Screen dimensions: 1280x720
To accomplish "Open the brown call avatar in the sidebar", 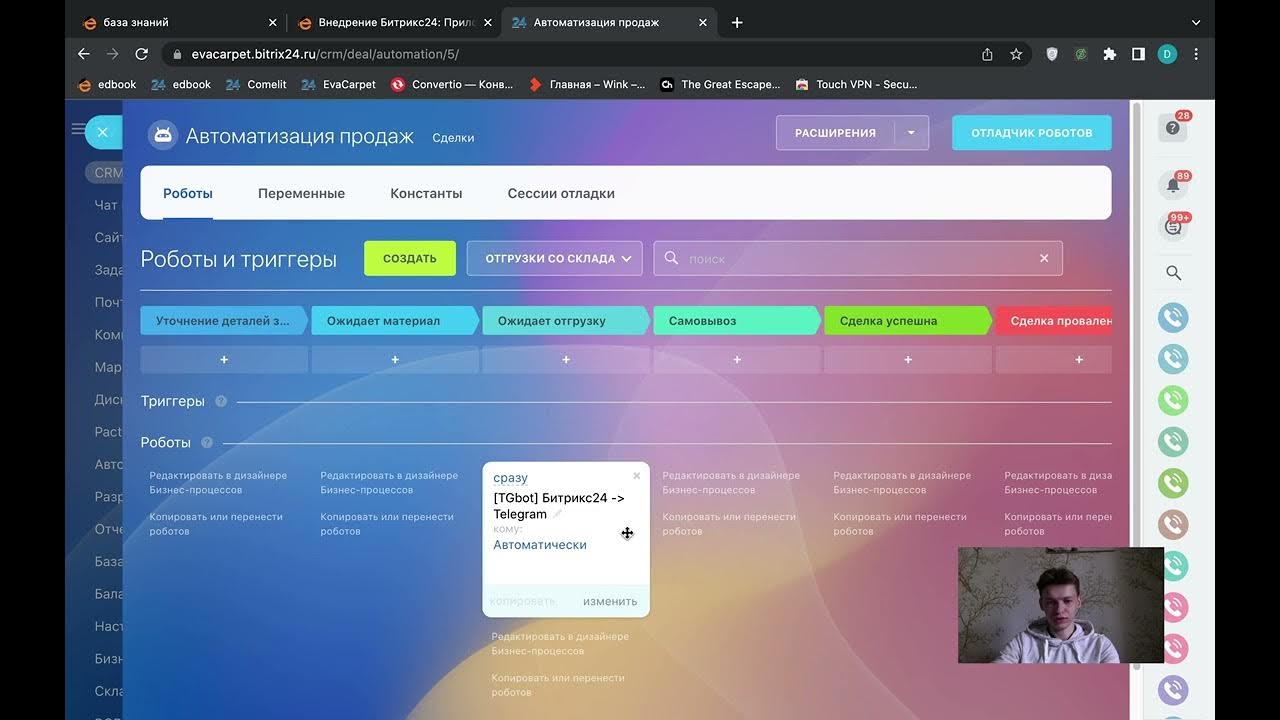I will coord(1173,524).
